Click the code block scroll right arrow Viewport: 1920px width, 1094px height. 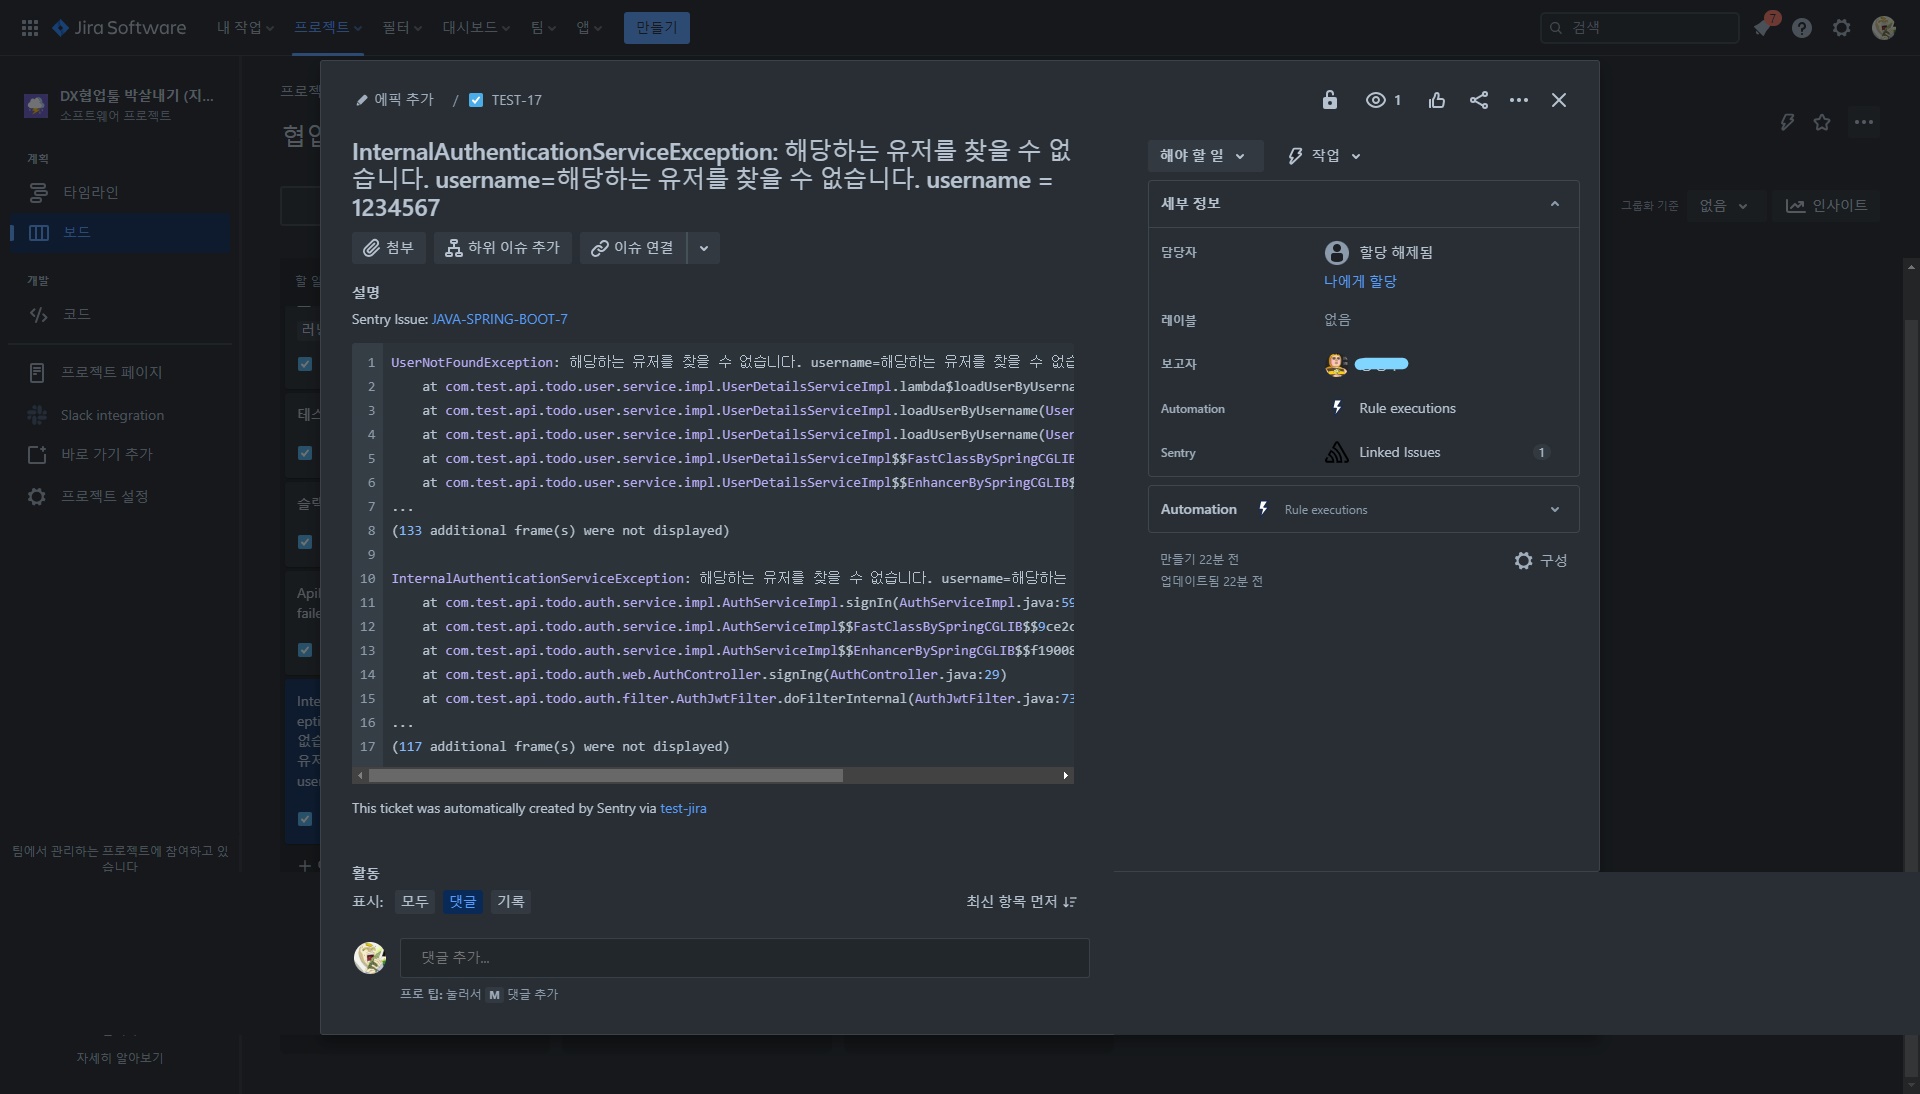click(1066, 776)
